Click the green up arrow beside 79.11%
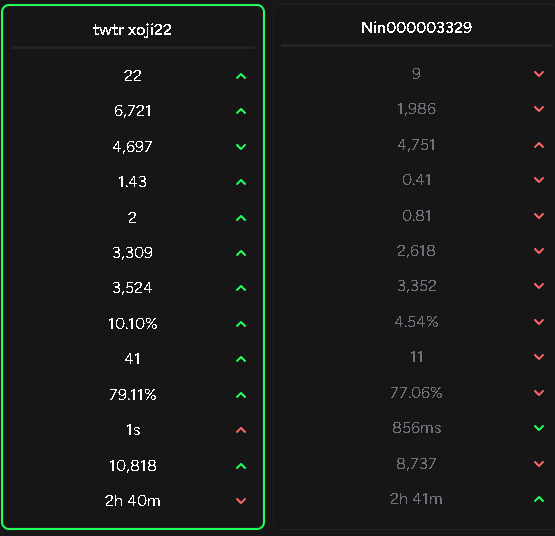Viewport: 555px width, 536px height. pos(241,395)
